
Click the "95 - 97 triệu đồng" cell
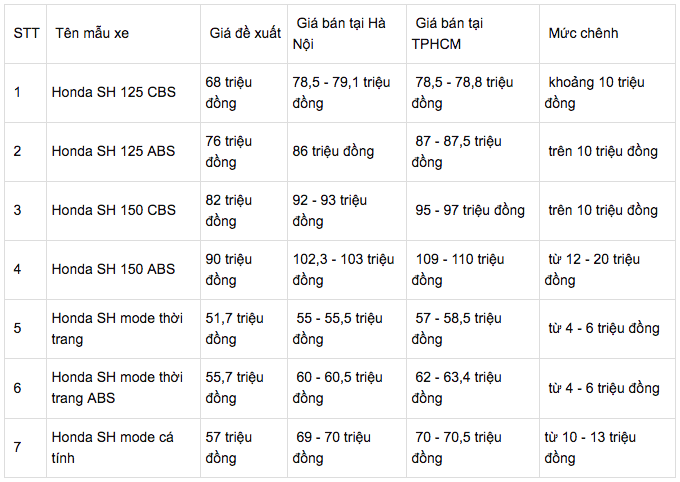[471, 210]
